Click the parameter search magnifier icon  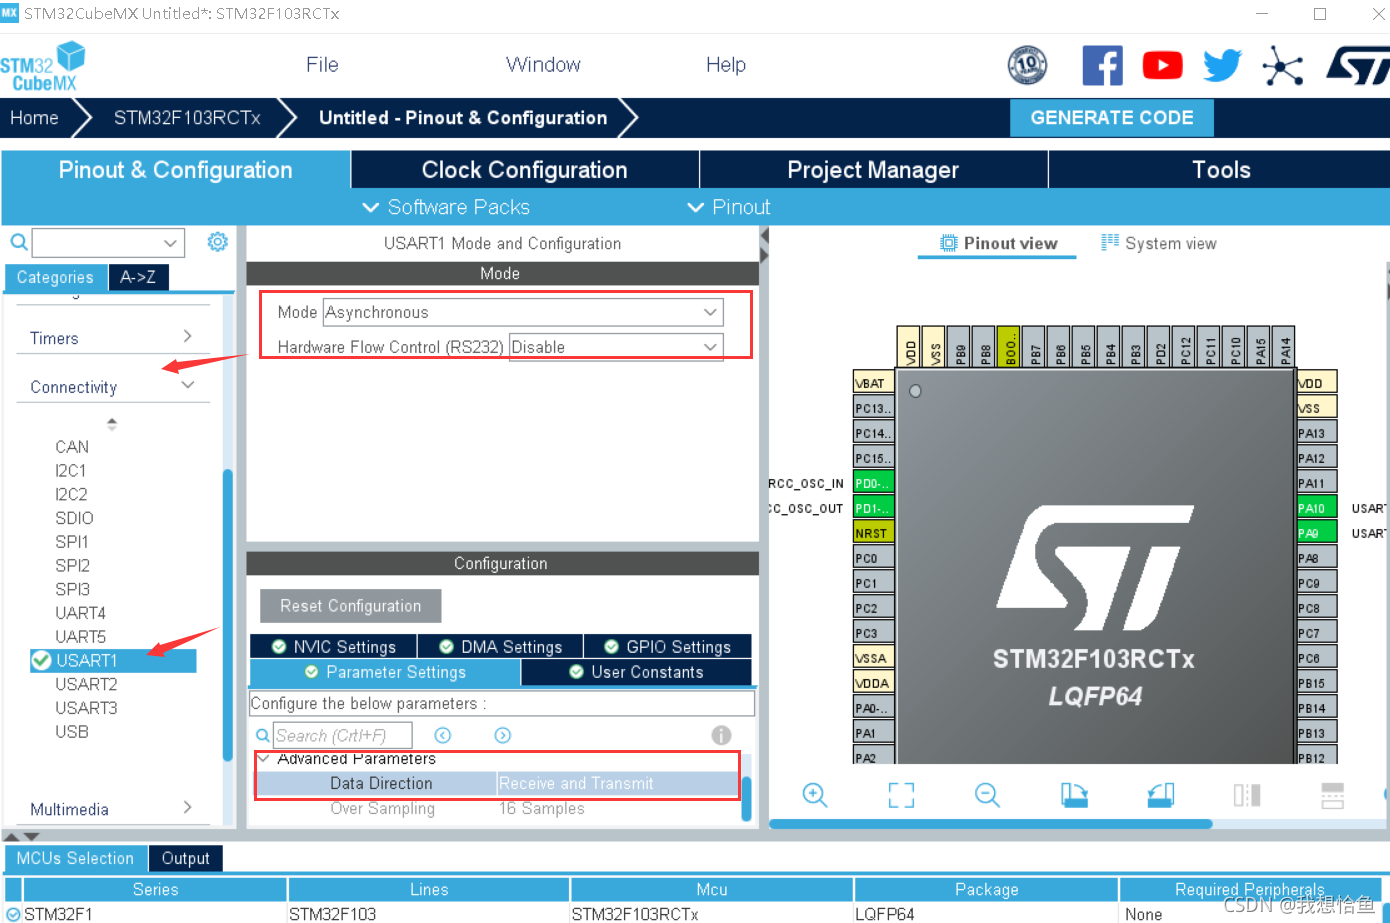262,736
